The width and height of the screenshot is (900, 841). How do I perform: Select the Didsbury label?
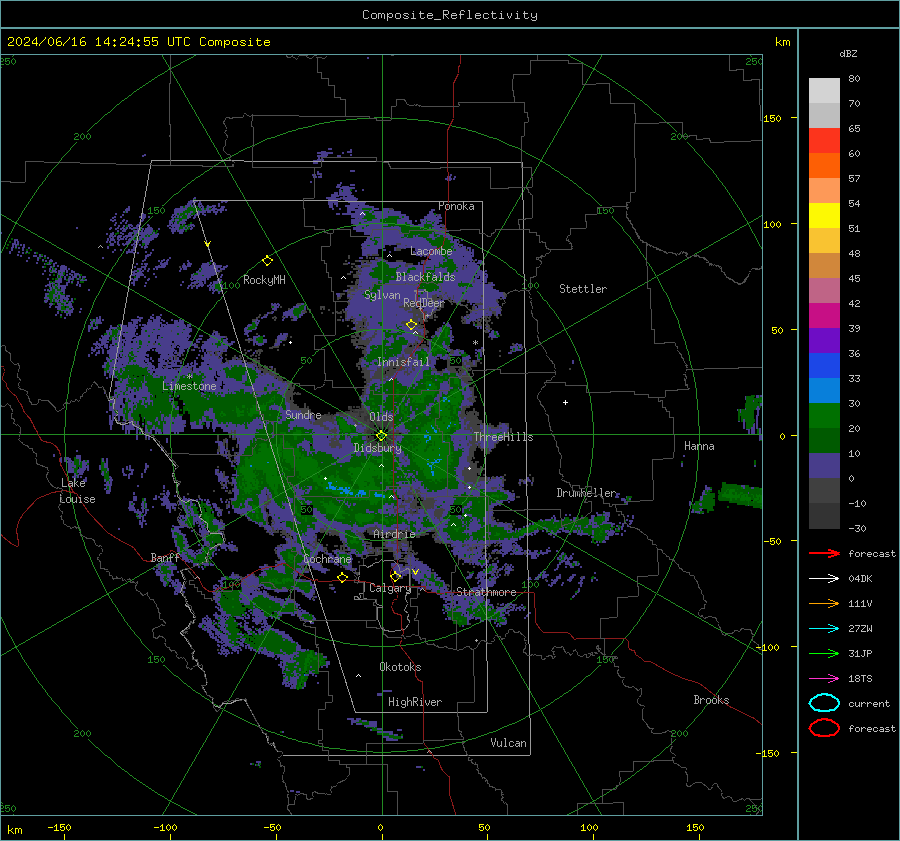[377, 448]
